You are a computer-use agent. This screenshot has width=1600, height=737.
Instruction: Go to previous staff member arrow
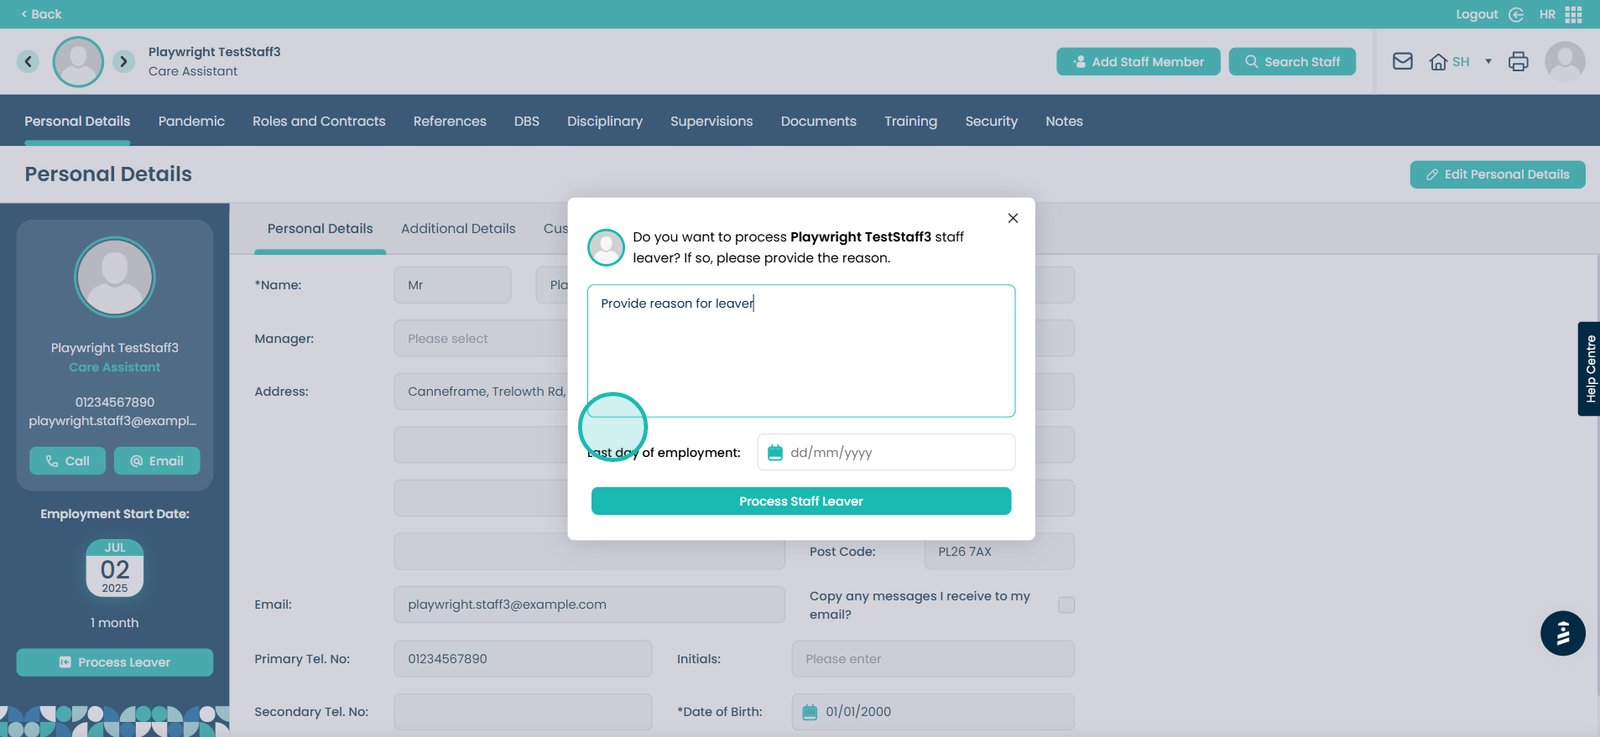[28, 61]
